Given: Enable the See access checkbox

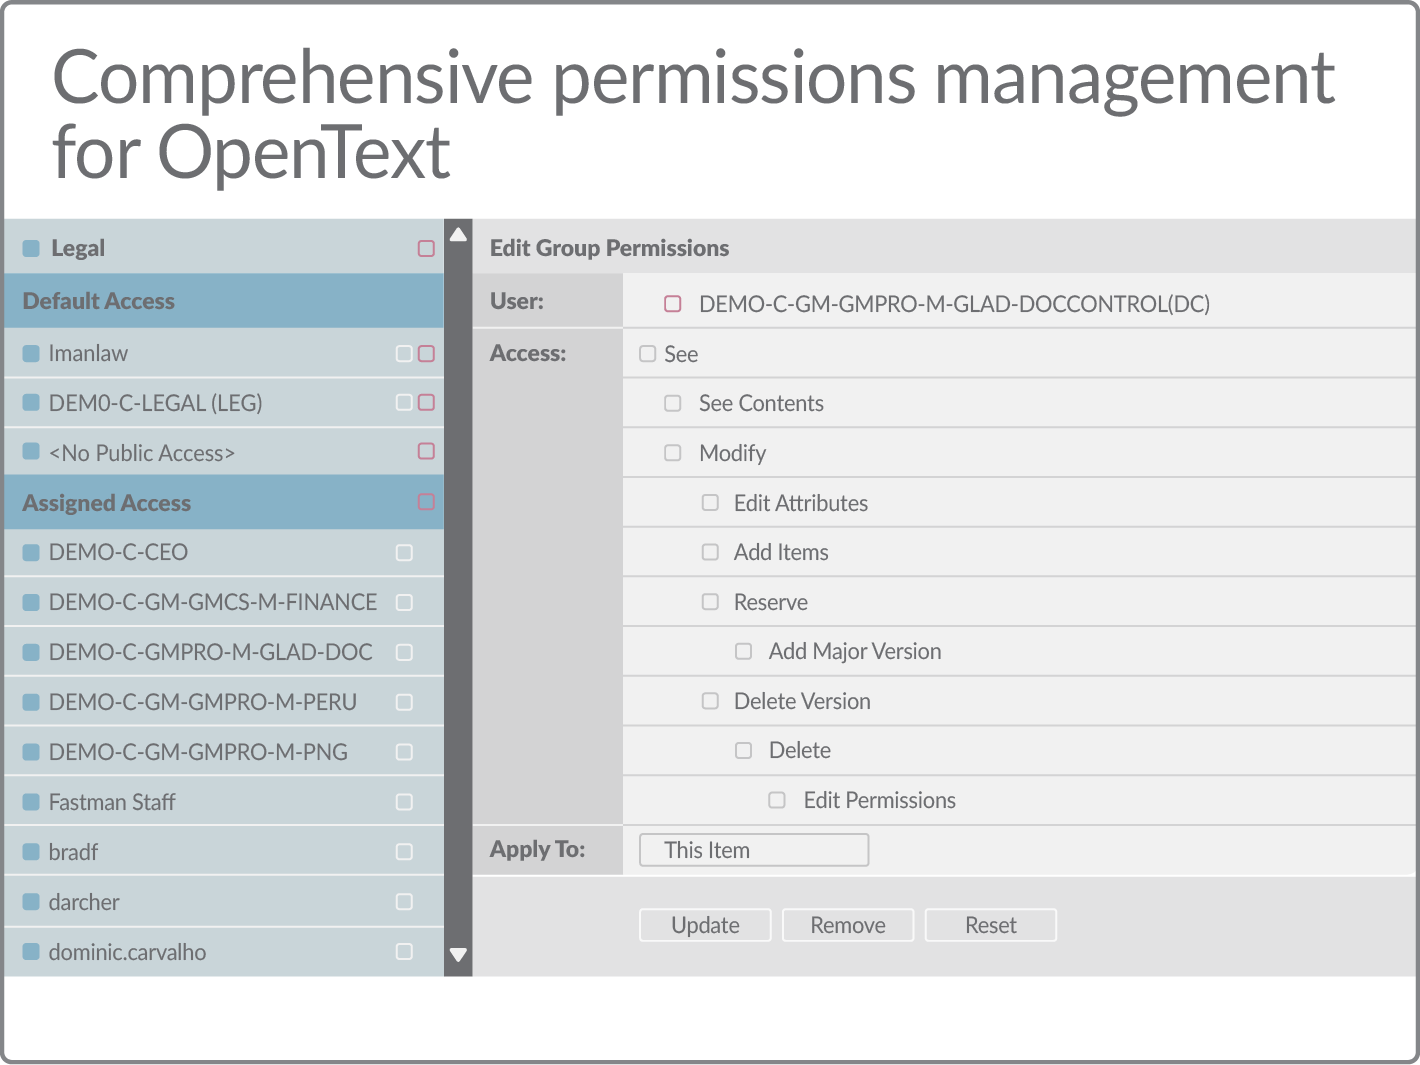Looking at the screenshot, I should (648, 353).
